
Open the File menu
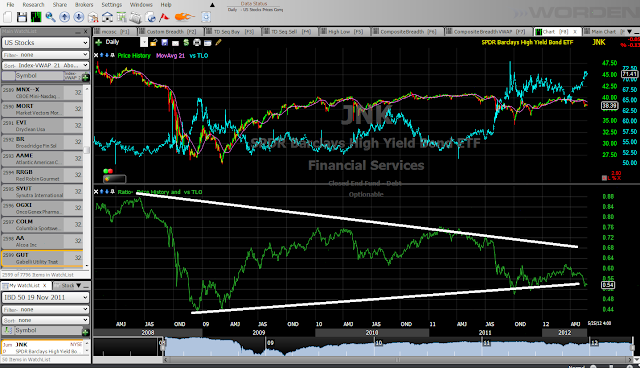(10, 4)
